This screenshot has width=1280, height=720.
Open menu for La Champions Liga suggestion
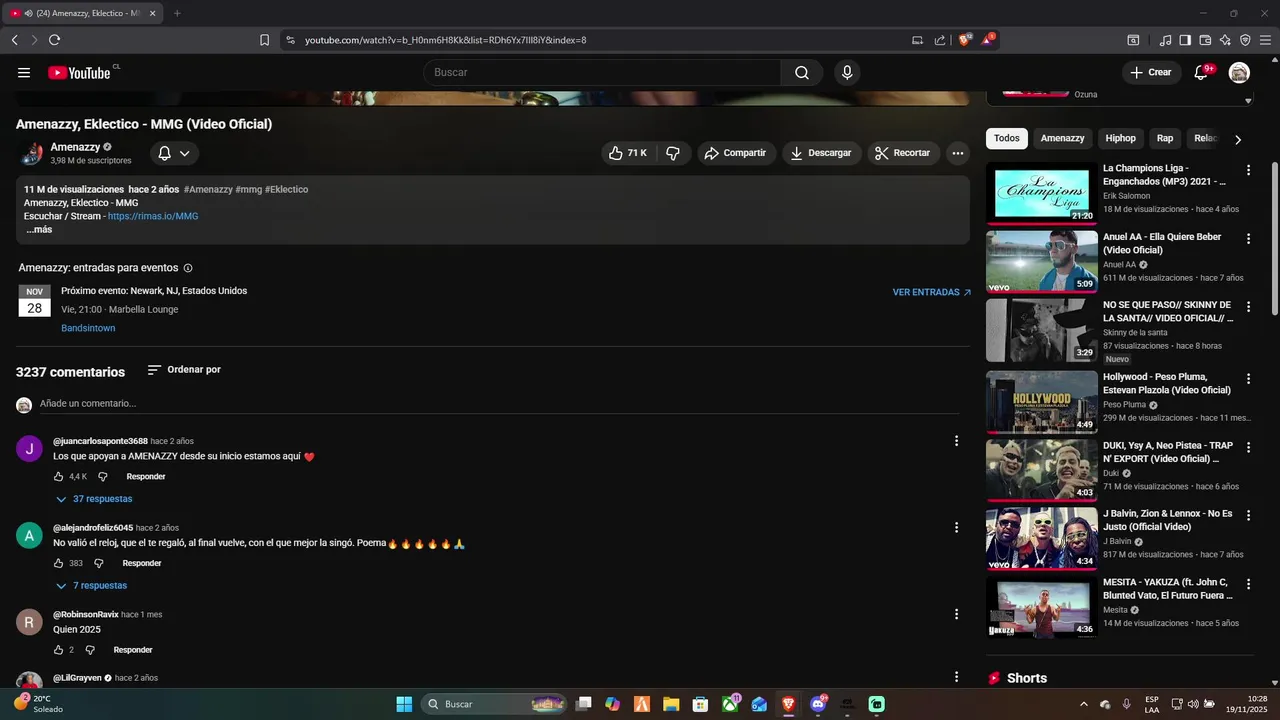(x=1248, y=170)
